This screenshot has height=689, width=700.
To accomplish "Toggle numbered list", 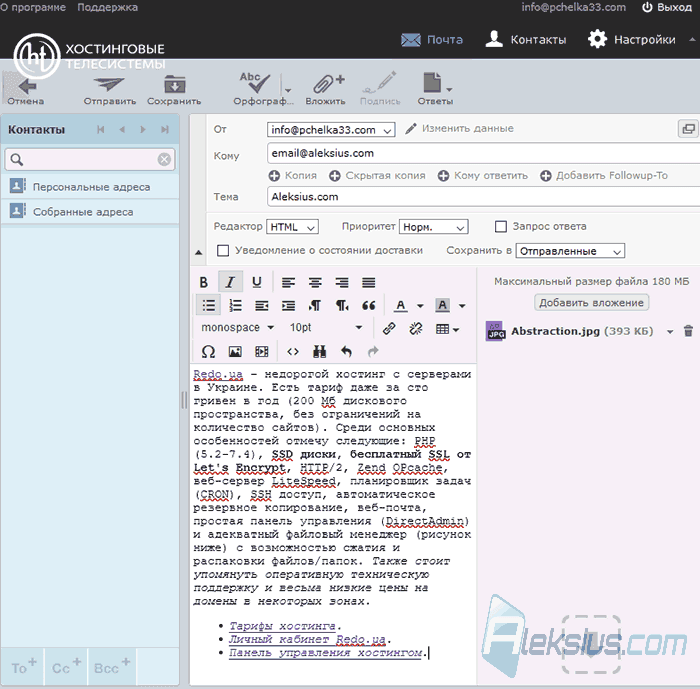I will 235,305.
